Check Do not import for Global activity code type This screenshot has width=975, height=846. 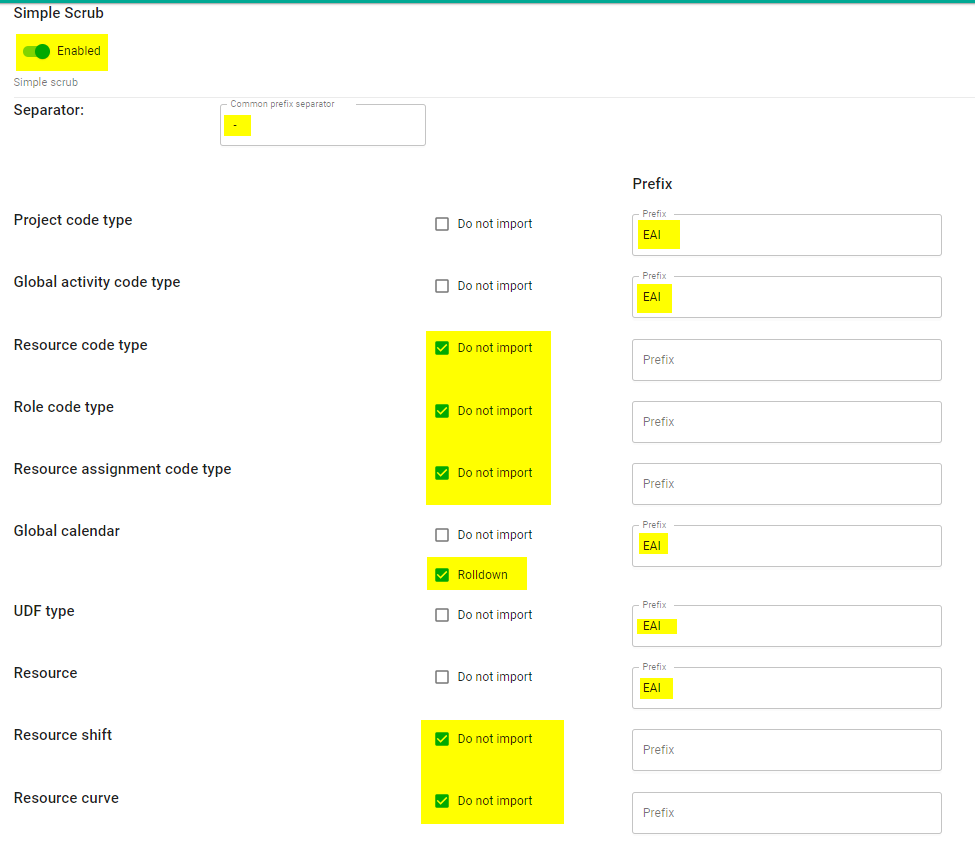tap(442, 286)
